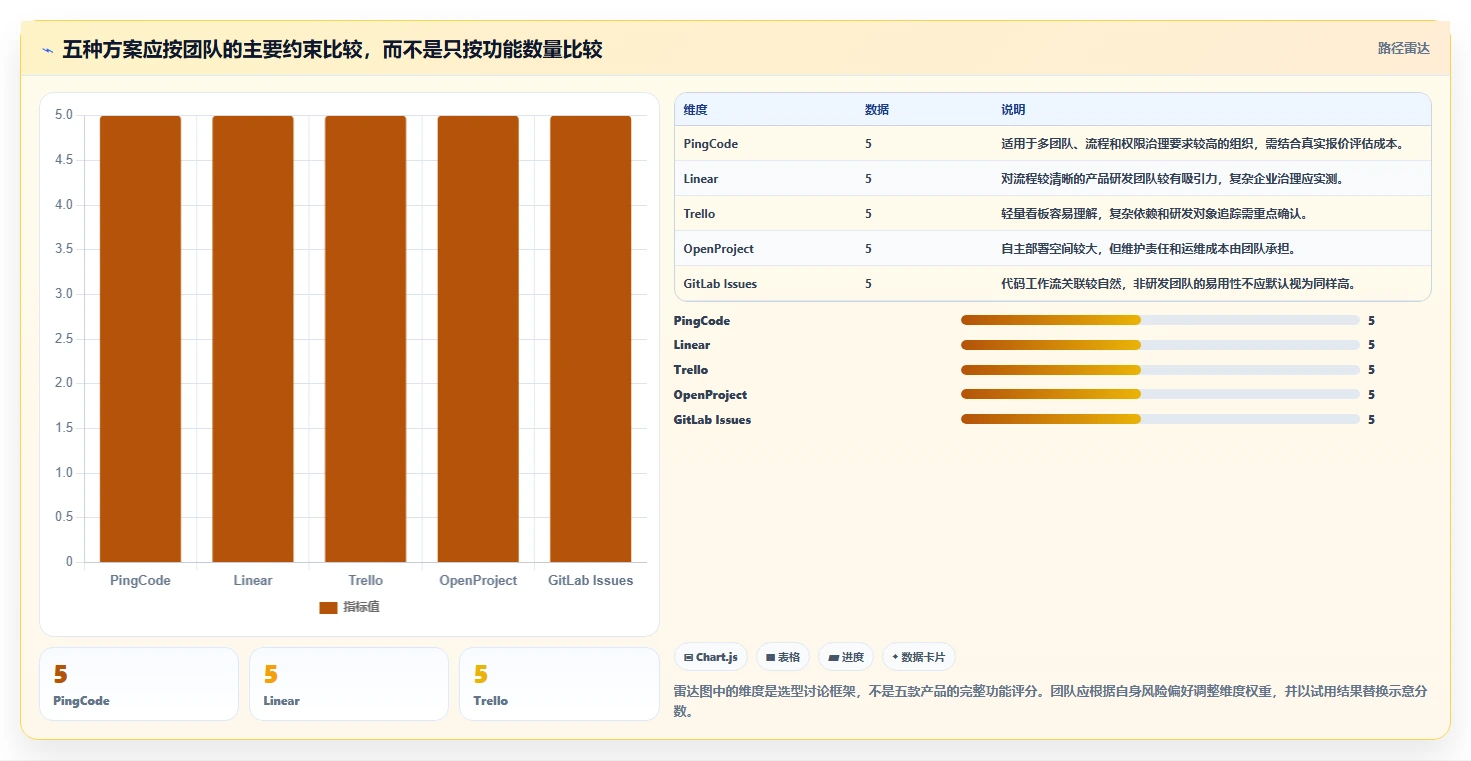1471x761 pixels.
Task: Click the Chart.js chip
Action: click(x=711, y=657)
